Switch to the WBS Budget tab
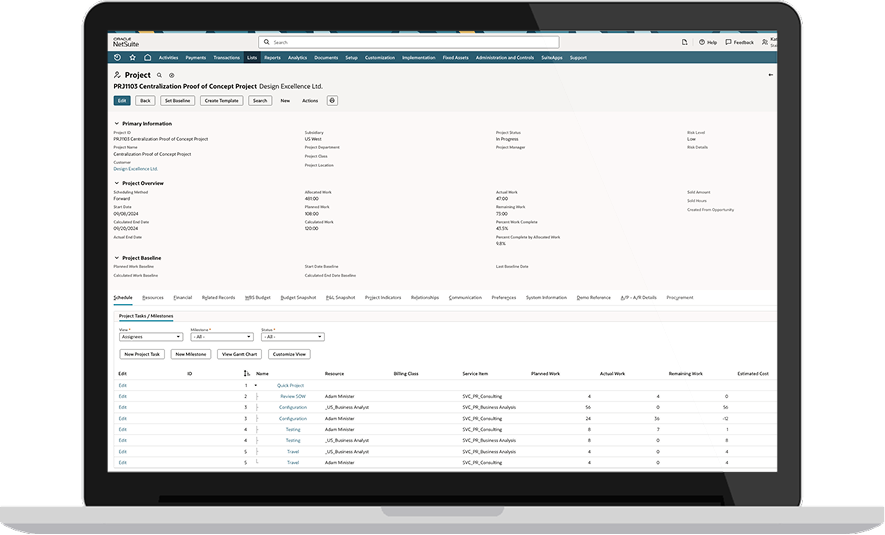The width and height of the screenshot is (885, 535). pos(257,297)
